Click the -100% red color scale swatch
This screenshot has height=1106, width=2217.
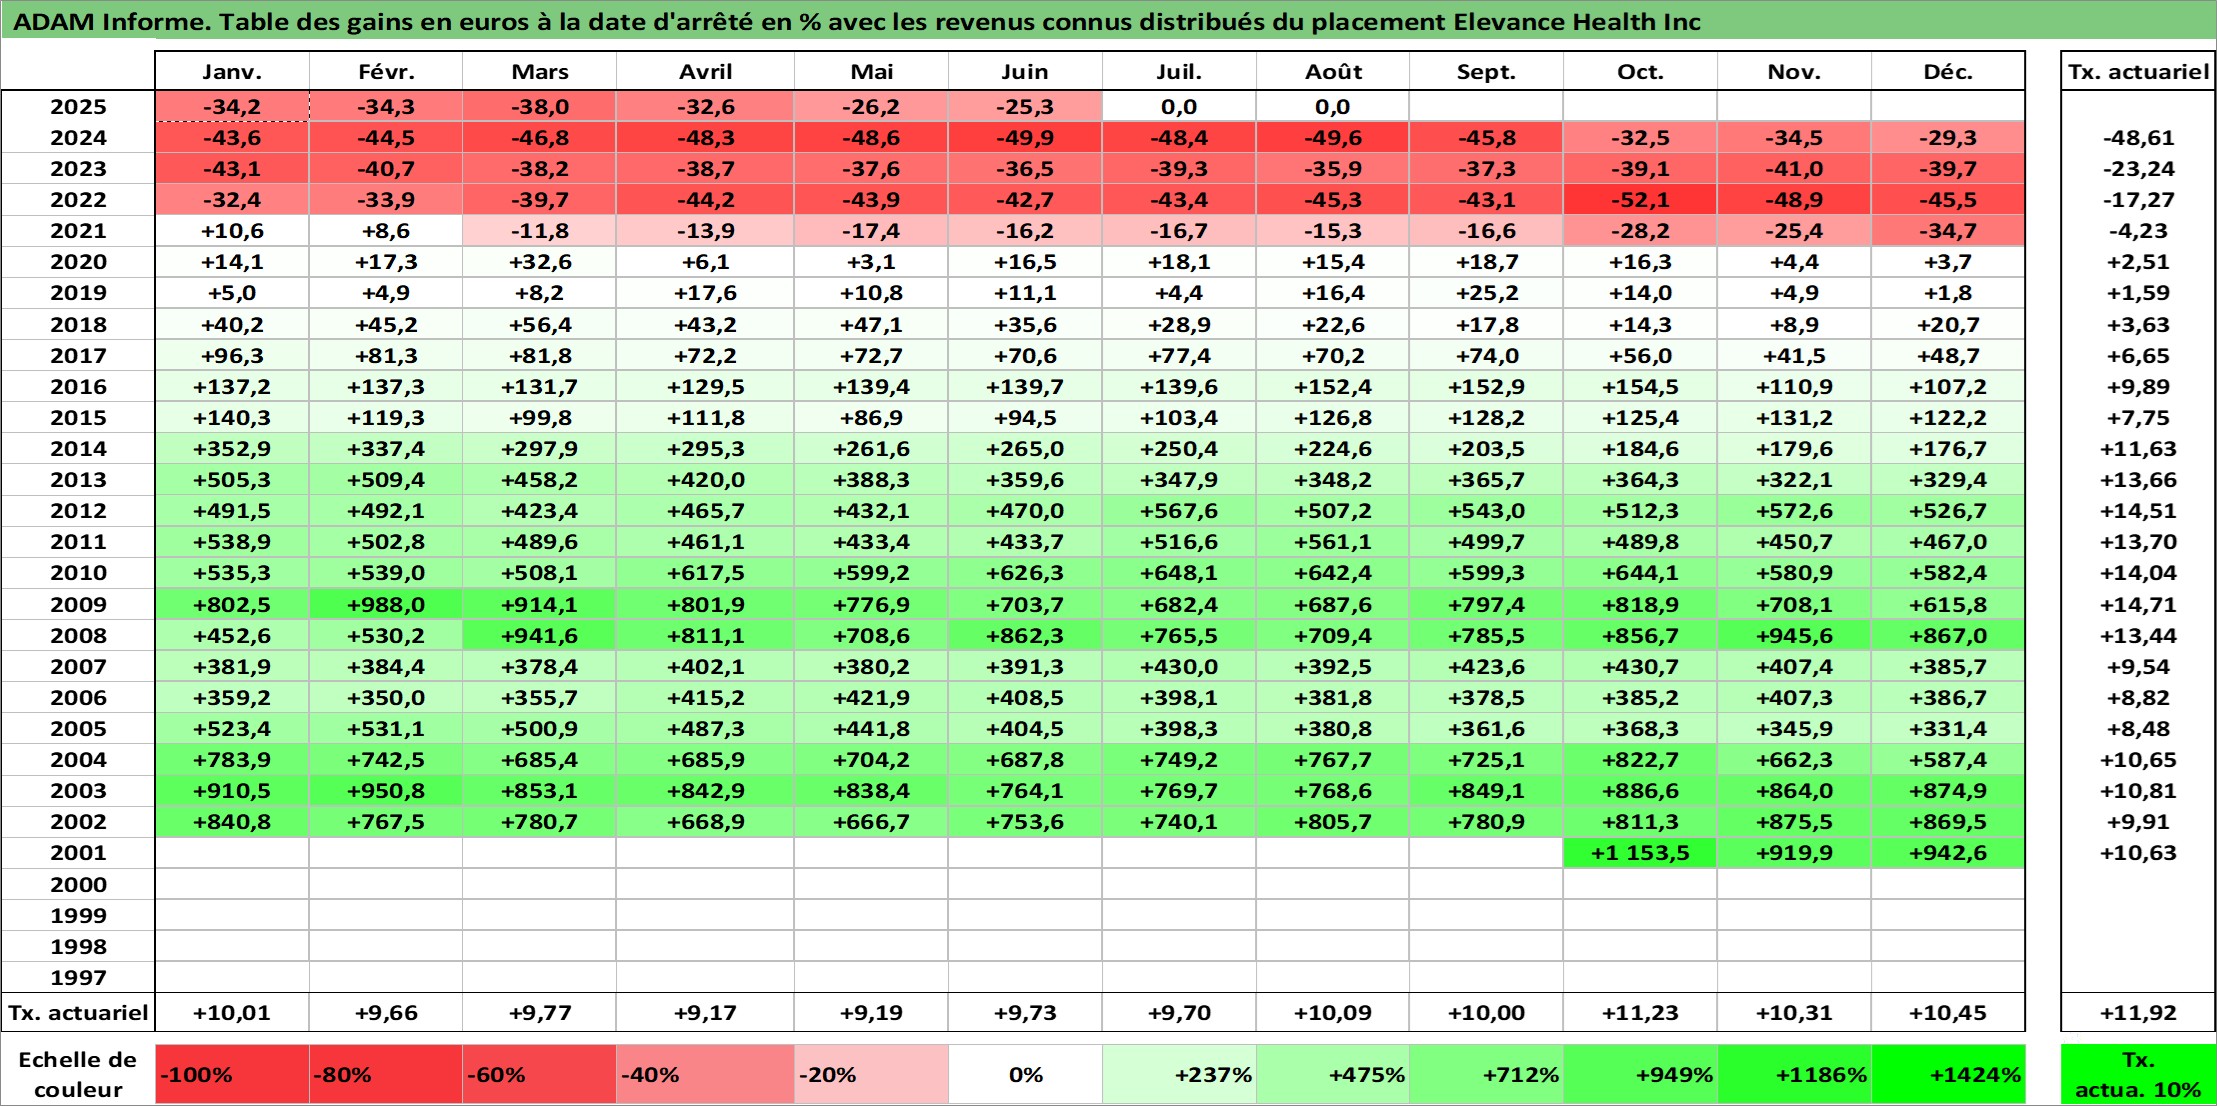[232, 1075]
